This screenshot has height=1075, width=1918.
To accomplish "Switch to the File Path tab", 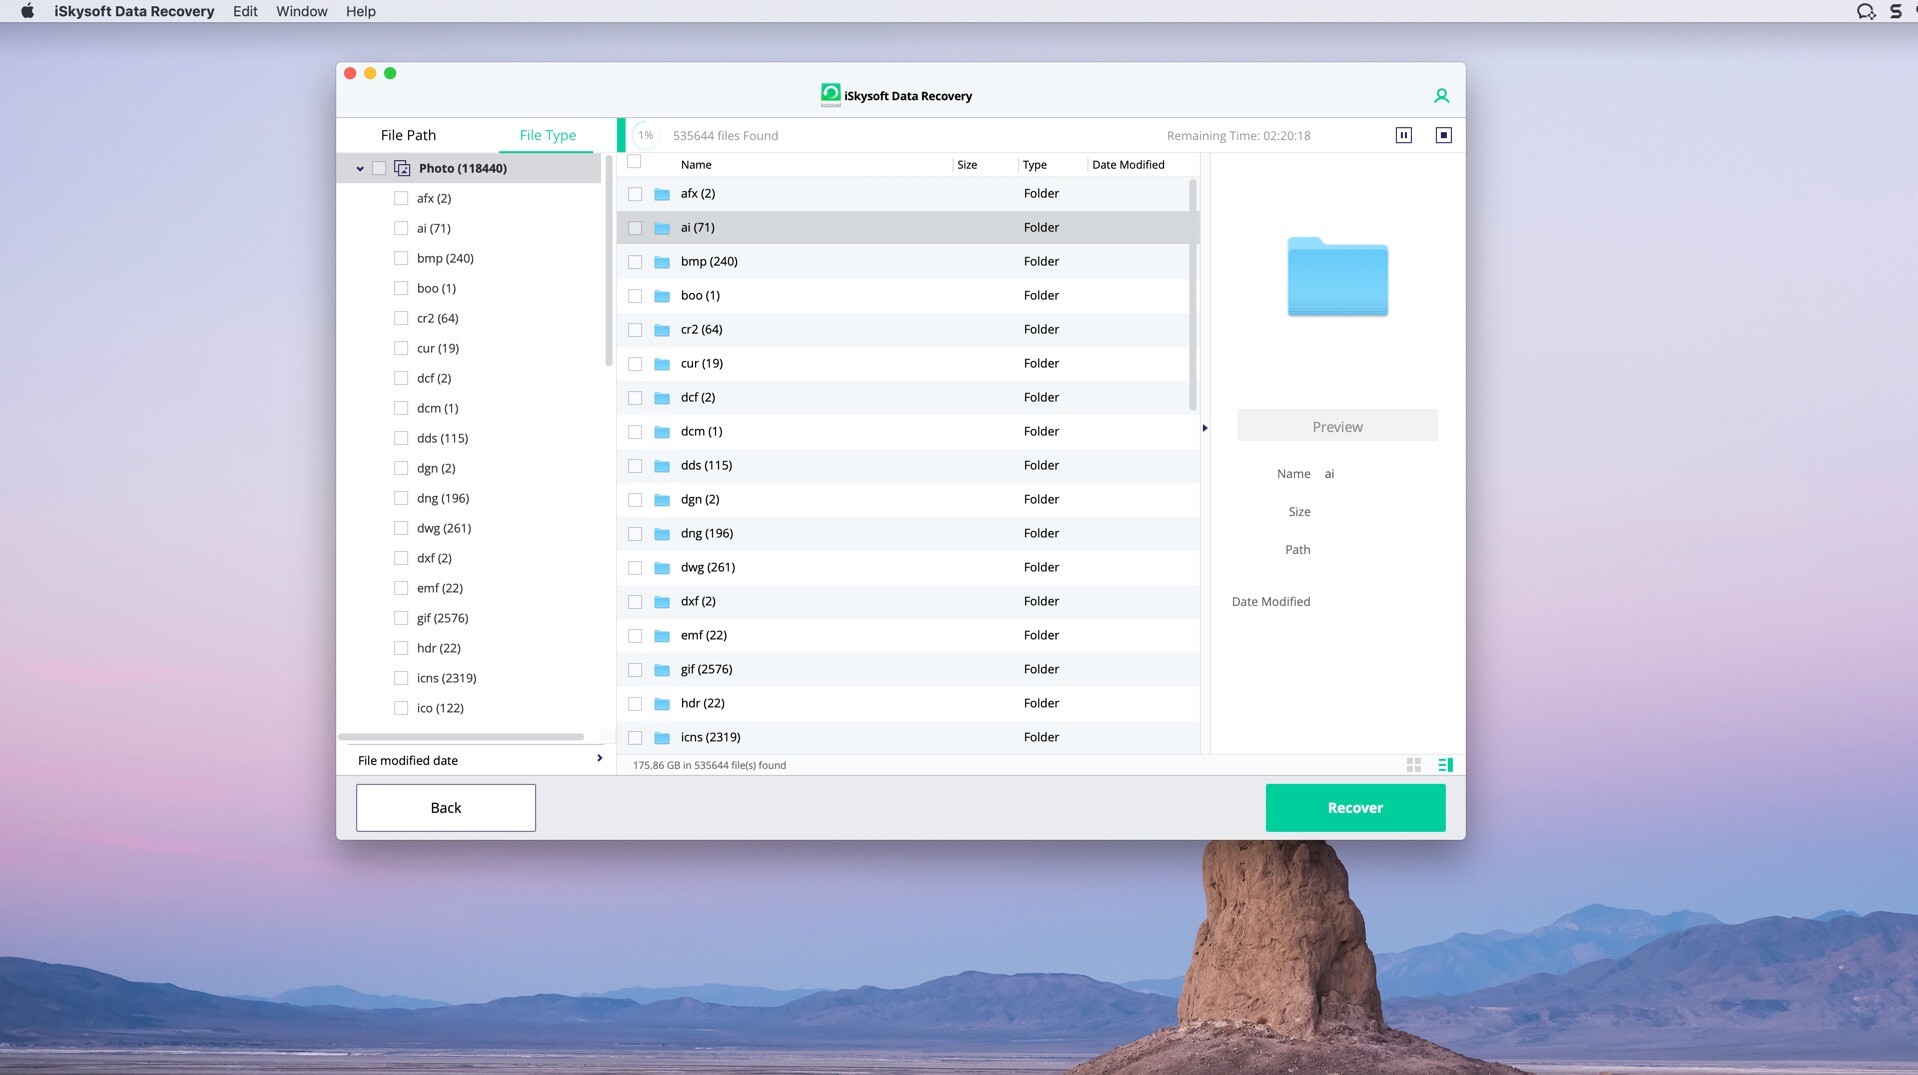I will (408, 135).
